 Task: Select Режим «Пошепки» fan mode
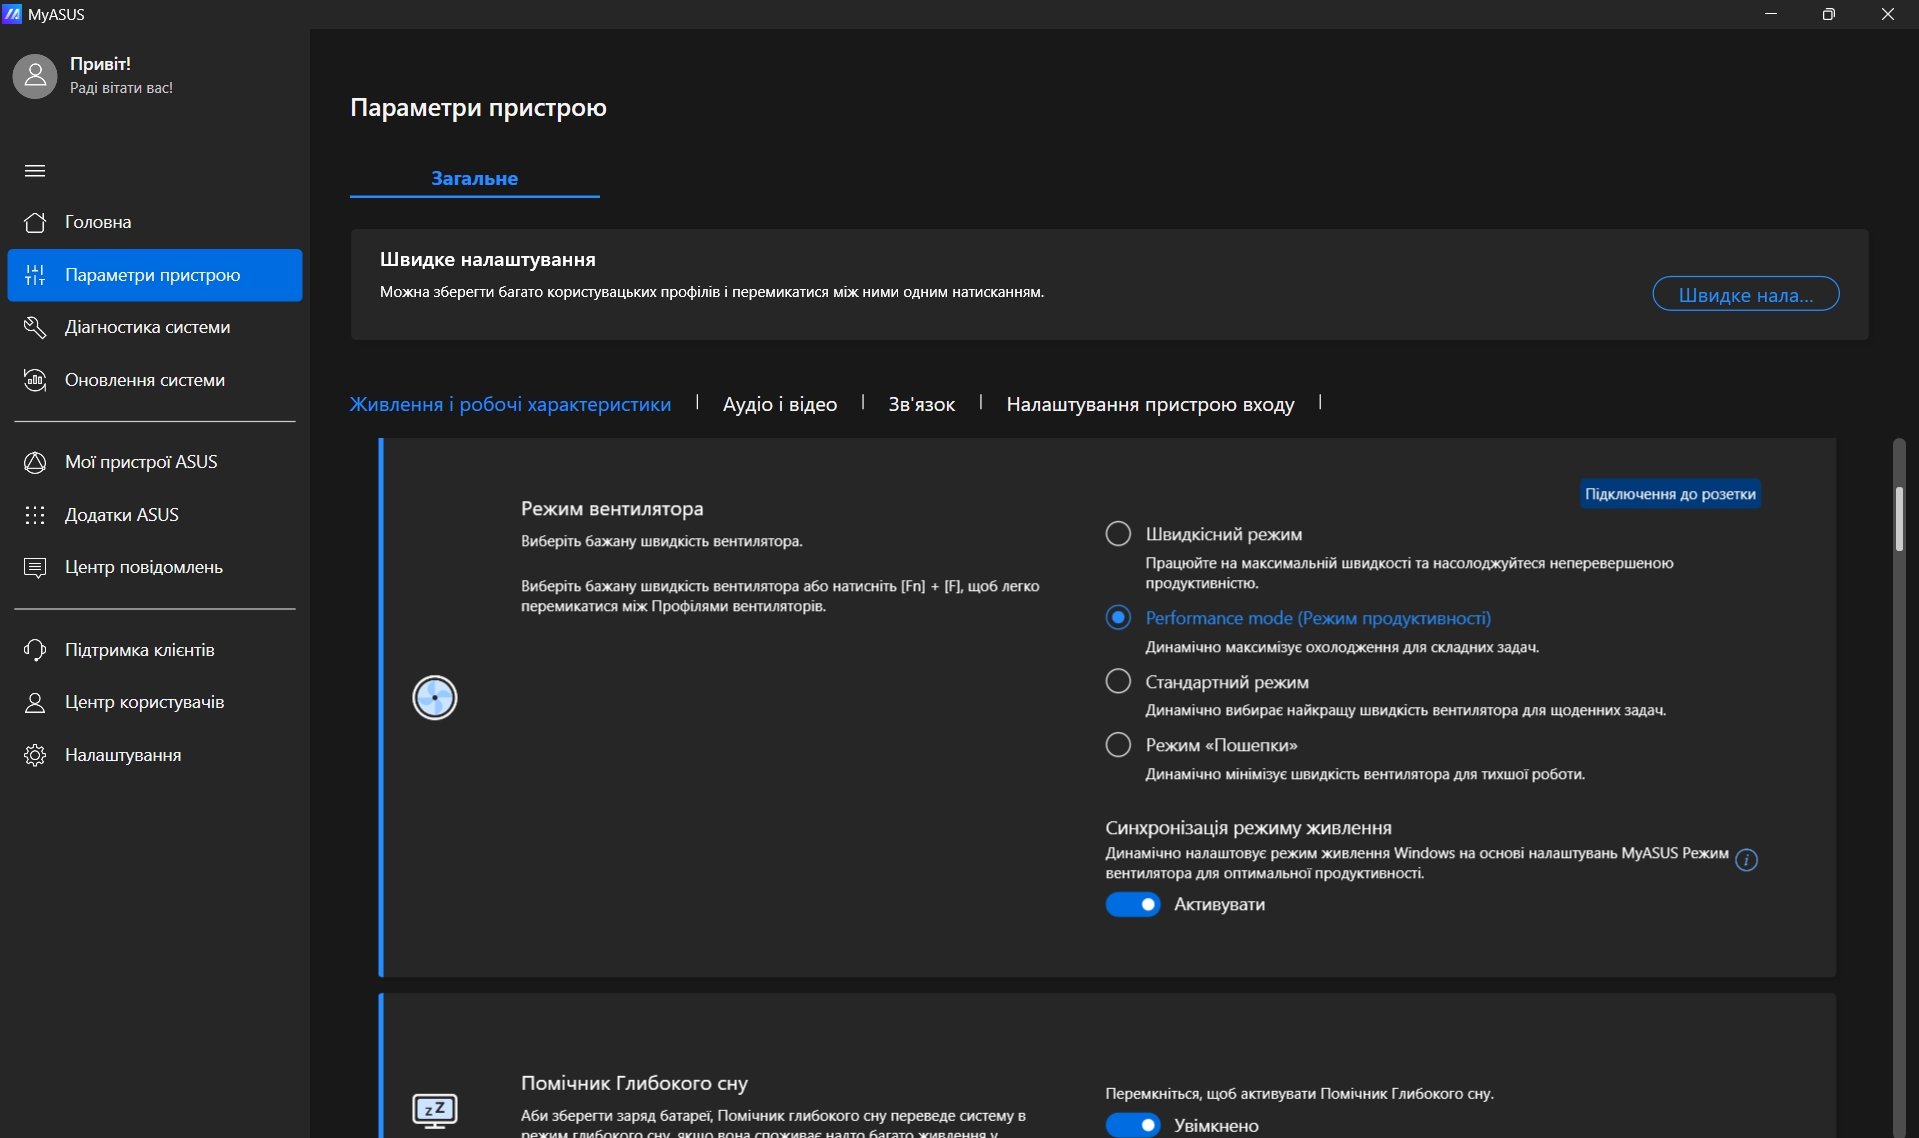pos(1118,745)
